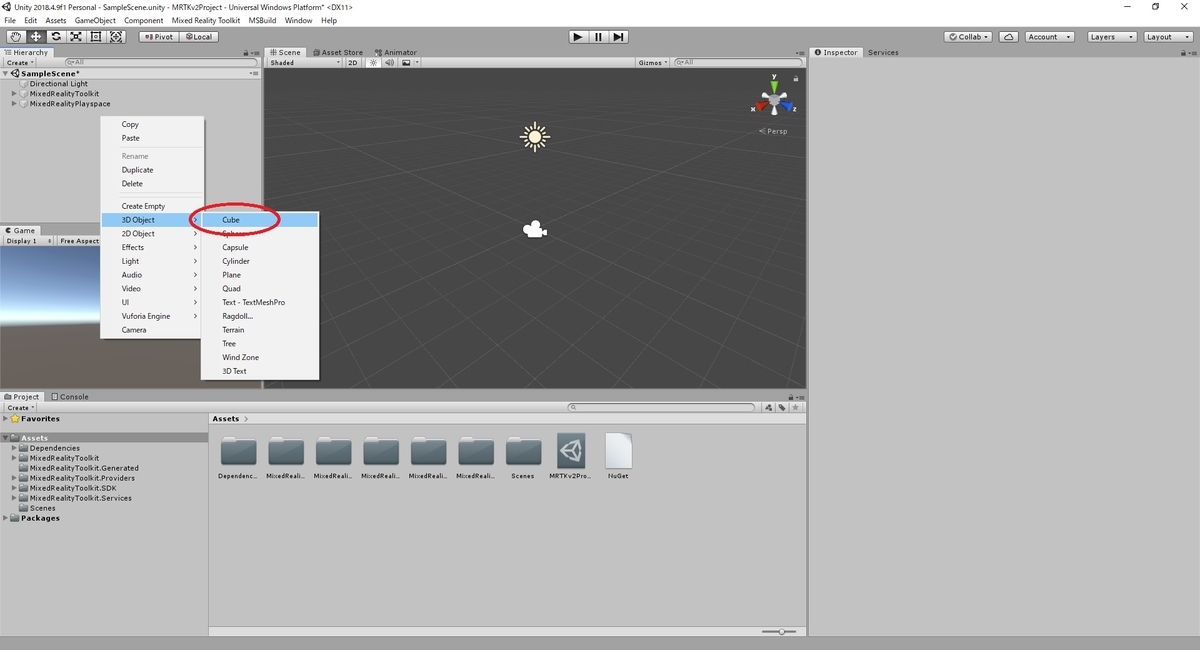Viewport: 1200px width, 650px height.
Task: Choose Cylinder from the submenu
Action: pyautogui.click(x=260, y=261)
